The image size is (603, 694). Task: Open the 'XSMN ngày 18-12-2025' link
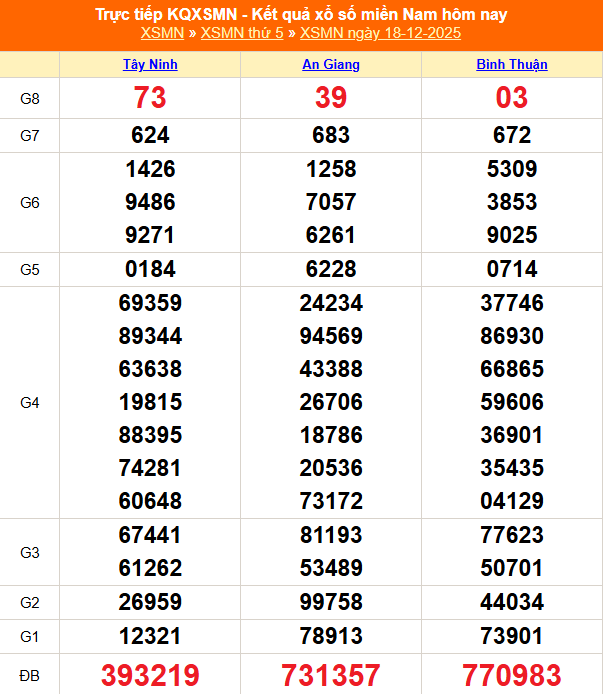click(380, 33)
